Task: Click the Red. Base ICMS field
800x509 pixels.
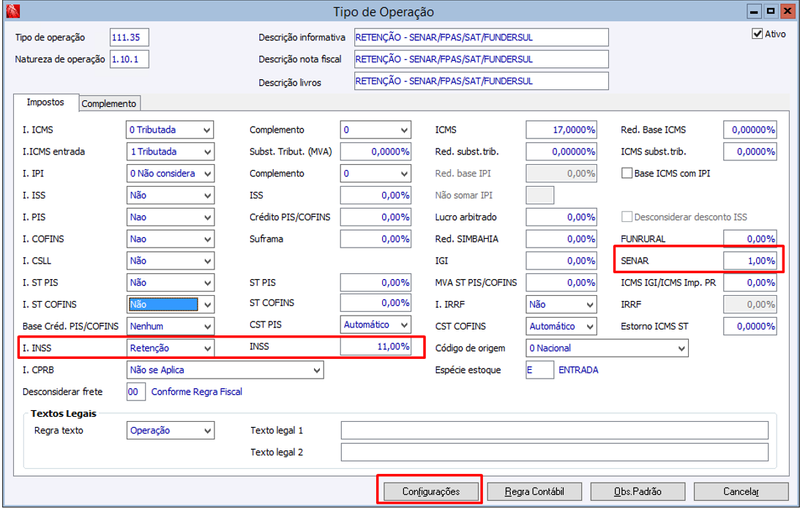Action: [x=750, y=130]
